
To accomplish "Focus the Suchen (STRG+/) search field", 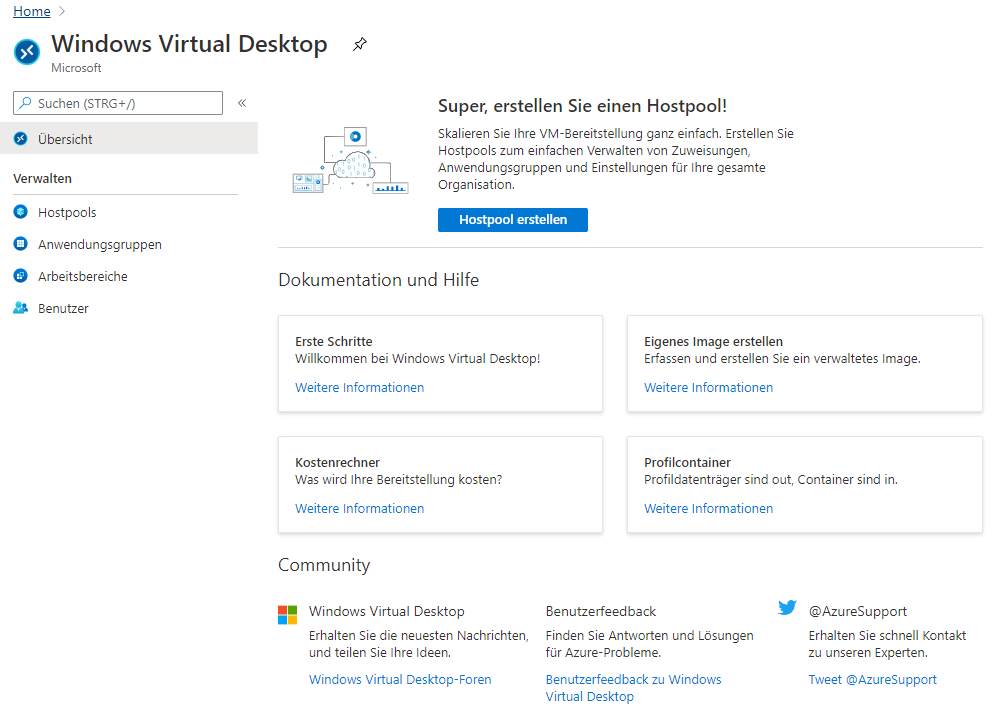I will pyautogui.click(x=118, y=103).
